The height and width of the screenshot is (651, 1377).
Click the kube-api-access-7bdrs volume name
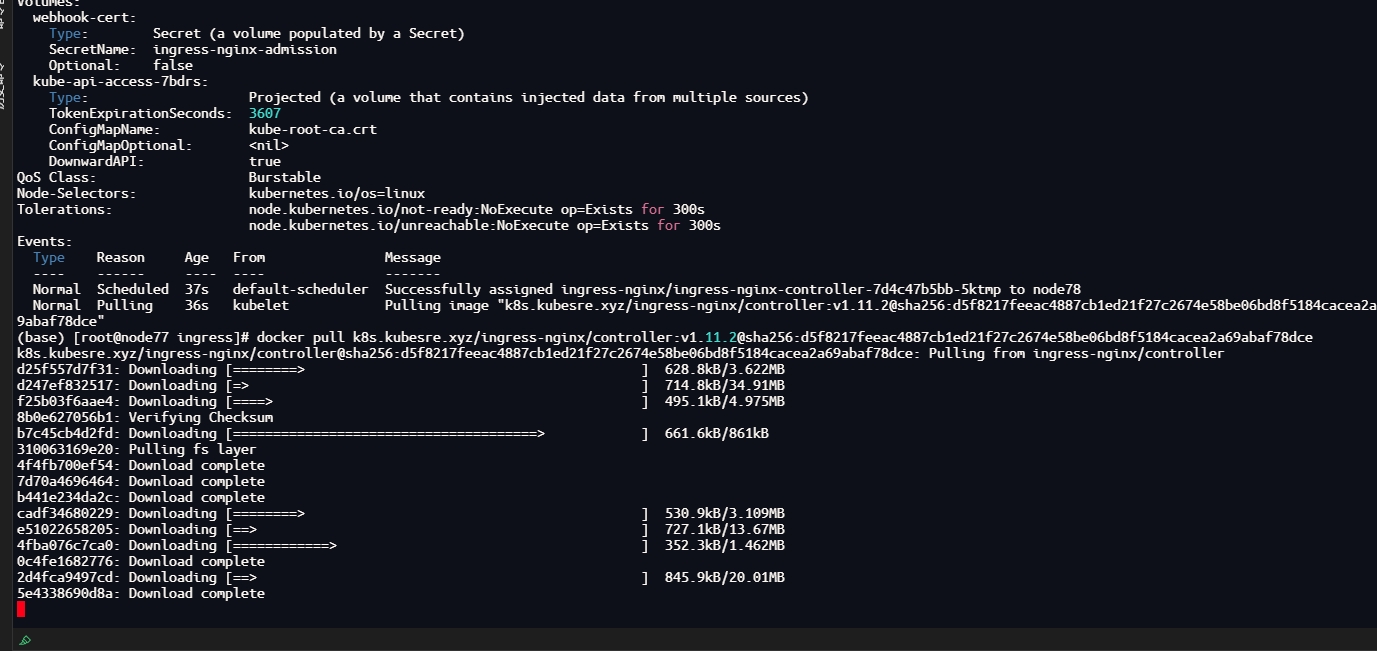tap(120, 82)
